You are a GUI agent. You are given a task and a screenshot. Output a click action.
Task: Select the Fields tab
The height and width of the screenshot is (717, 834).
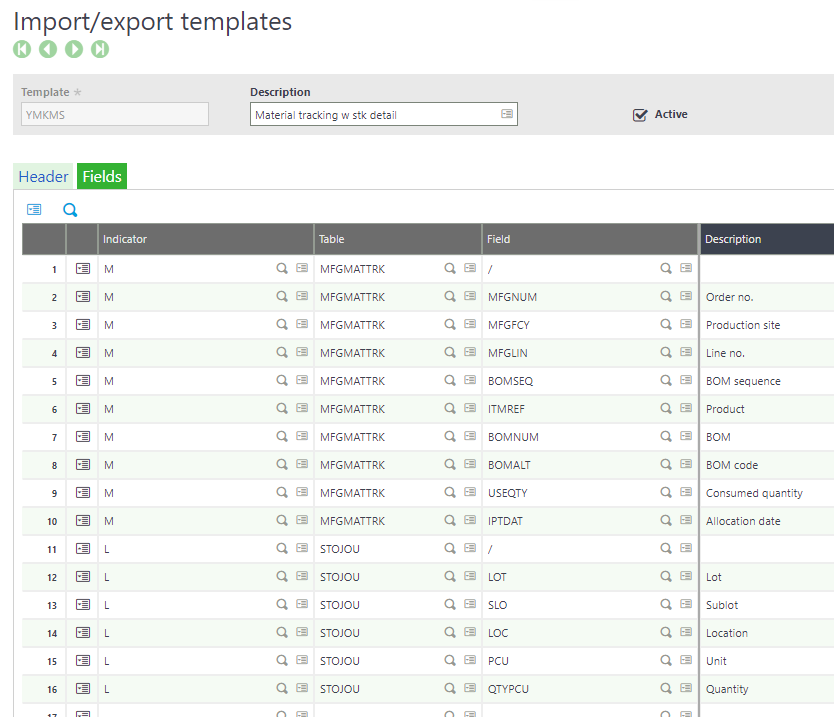click(x=101, y=176)
